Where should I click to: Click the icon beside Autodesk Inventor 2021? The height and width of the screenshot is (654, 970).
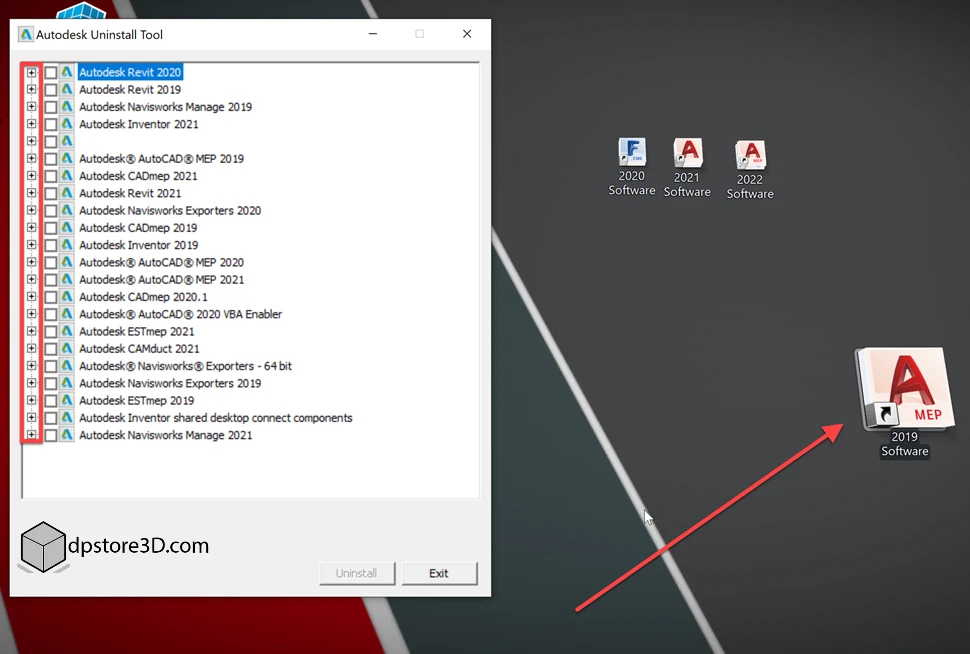pos(67,124)
